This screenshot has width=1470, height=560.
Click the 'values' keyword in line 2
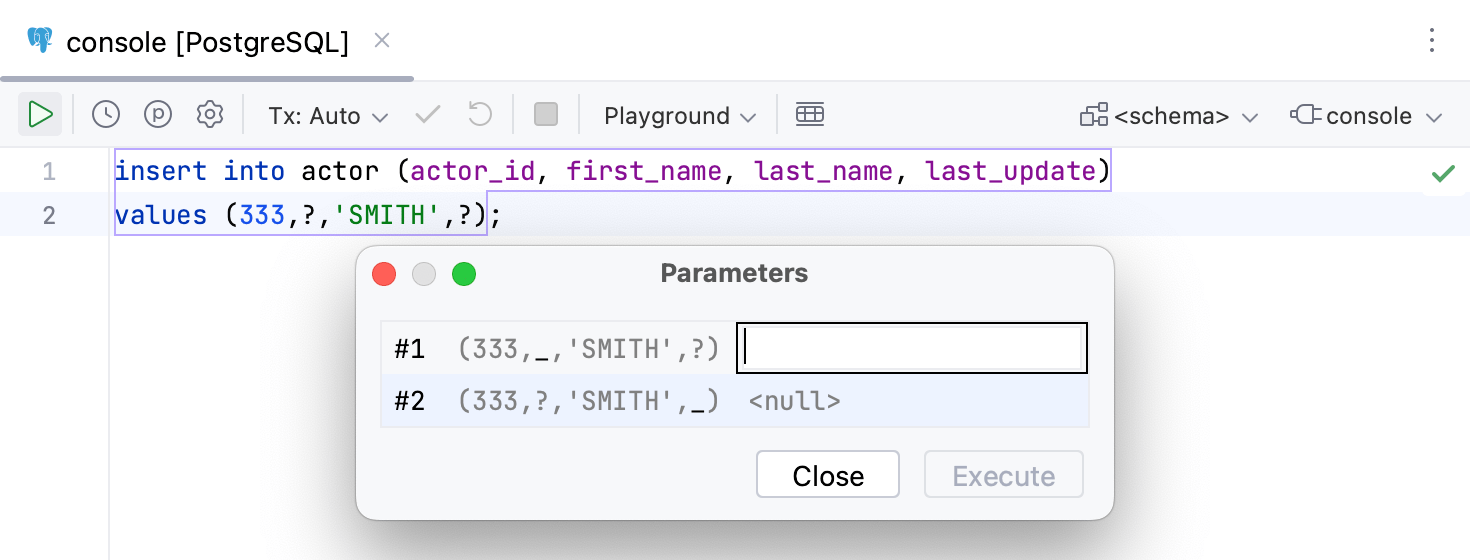coord(161,215)
